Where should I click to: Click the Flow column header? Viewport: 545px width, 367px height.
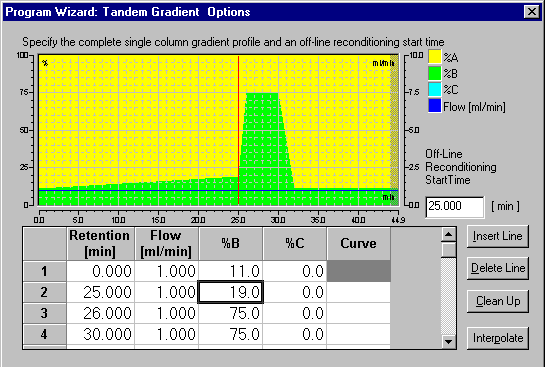pos(166,244)
